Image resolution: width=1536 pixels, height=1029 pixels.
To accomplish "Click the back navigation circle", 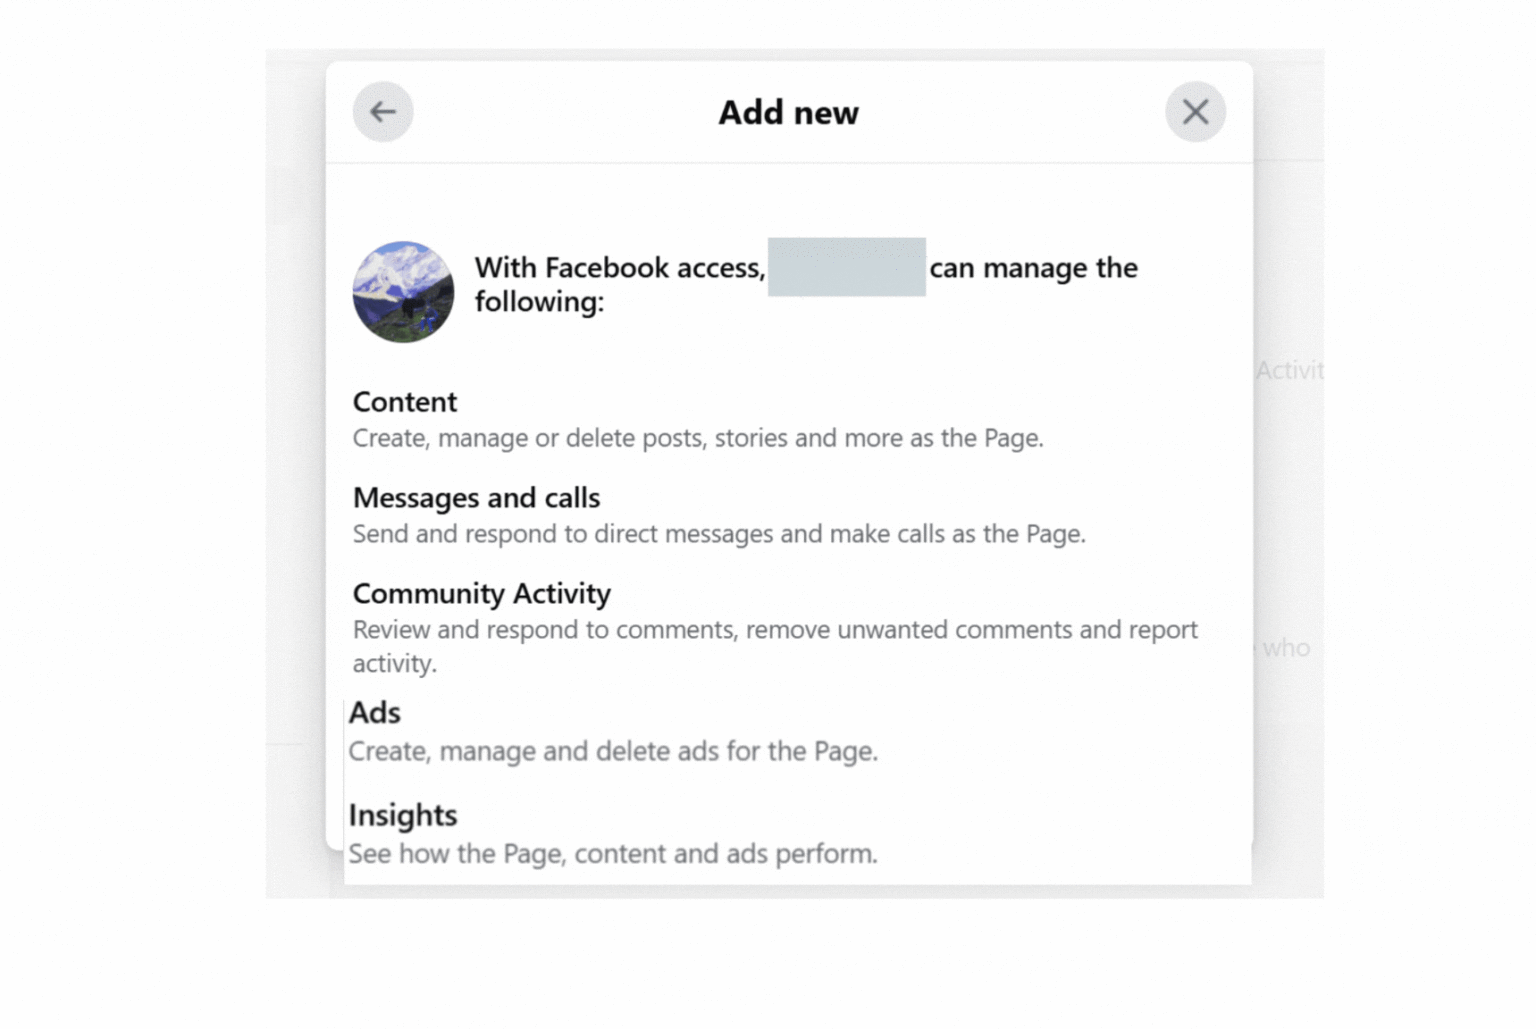I will 382,111.
